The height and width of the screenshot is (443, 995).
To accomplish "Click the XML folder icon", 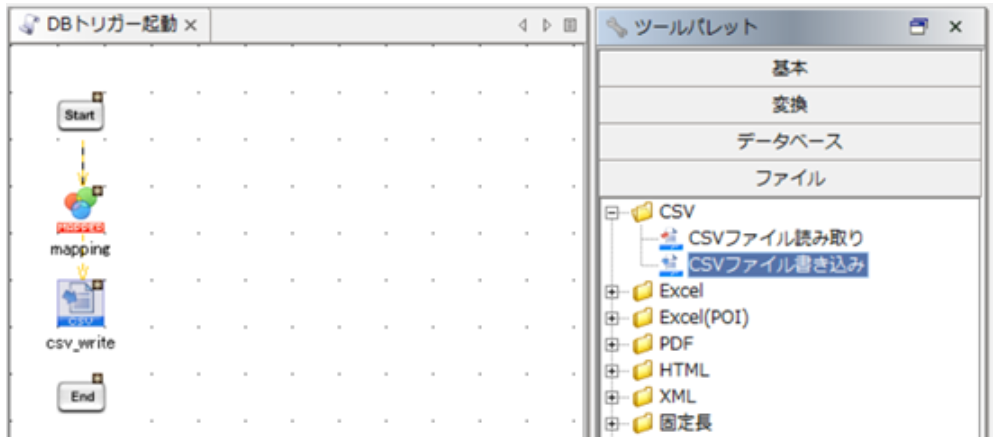I will point(643,397).
